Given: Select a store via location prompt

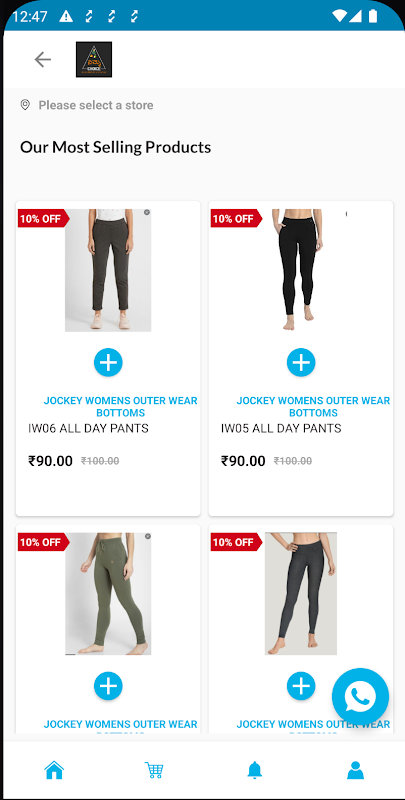Looking at the screenshot, I should click(96, 105).
